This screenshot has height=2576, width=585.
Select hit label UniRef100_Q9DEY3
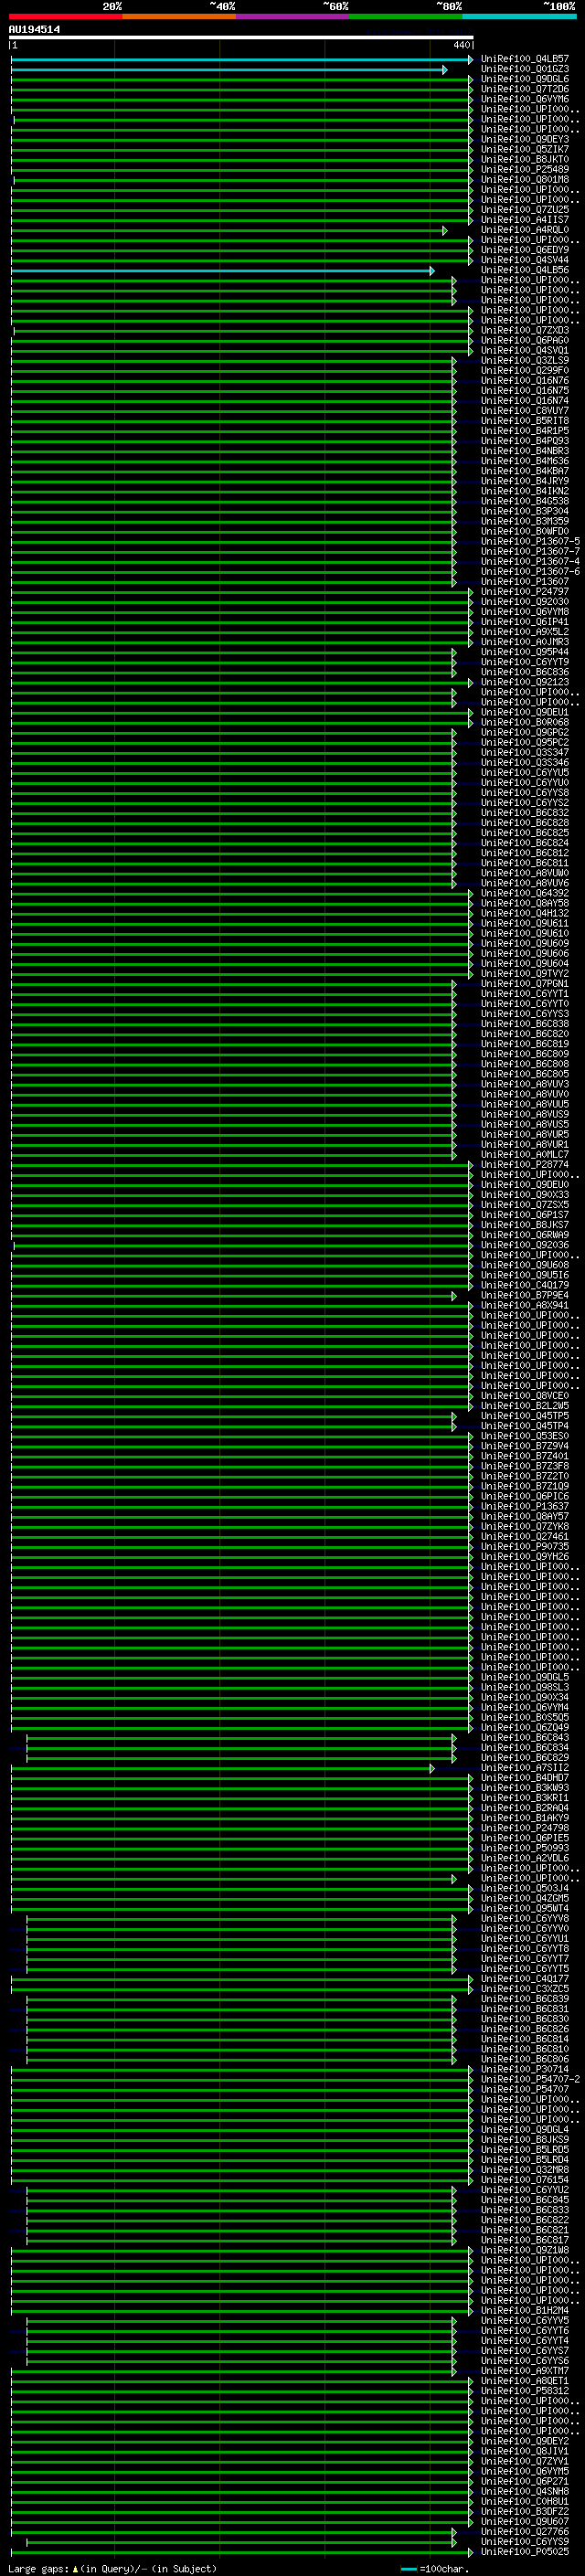pos(525,140)
